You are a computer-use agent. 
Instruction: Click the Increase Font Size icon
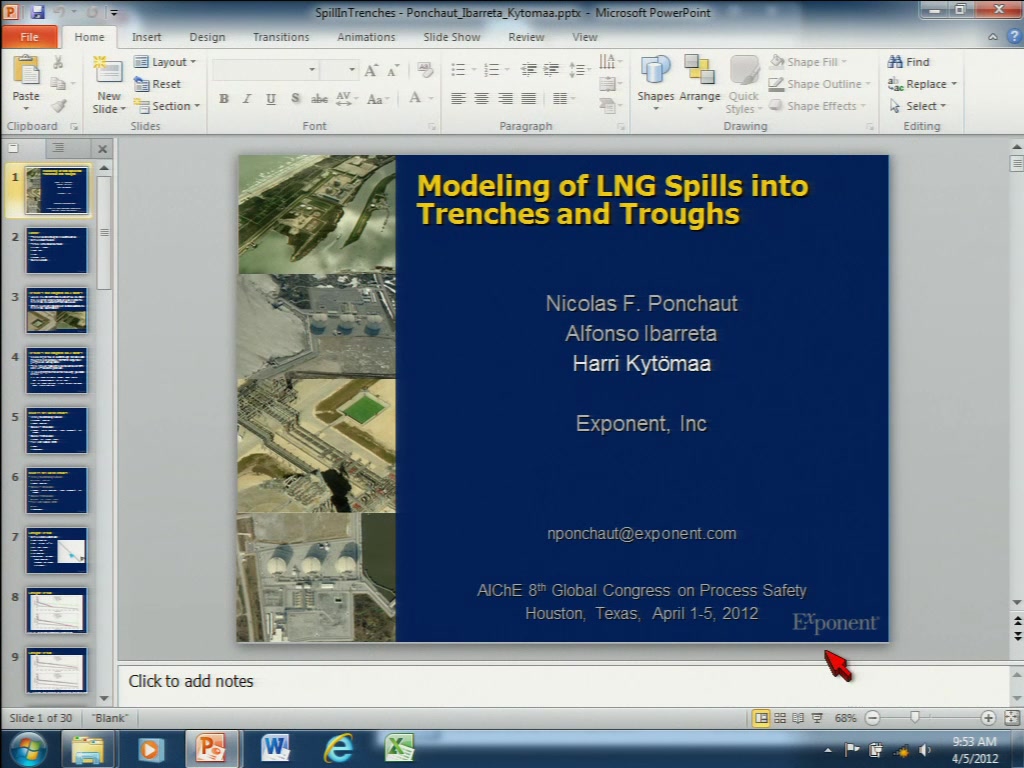(x=371, y=71)
